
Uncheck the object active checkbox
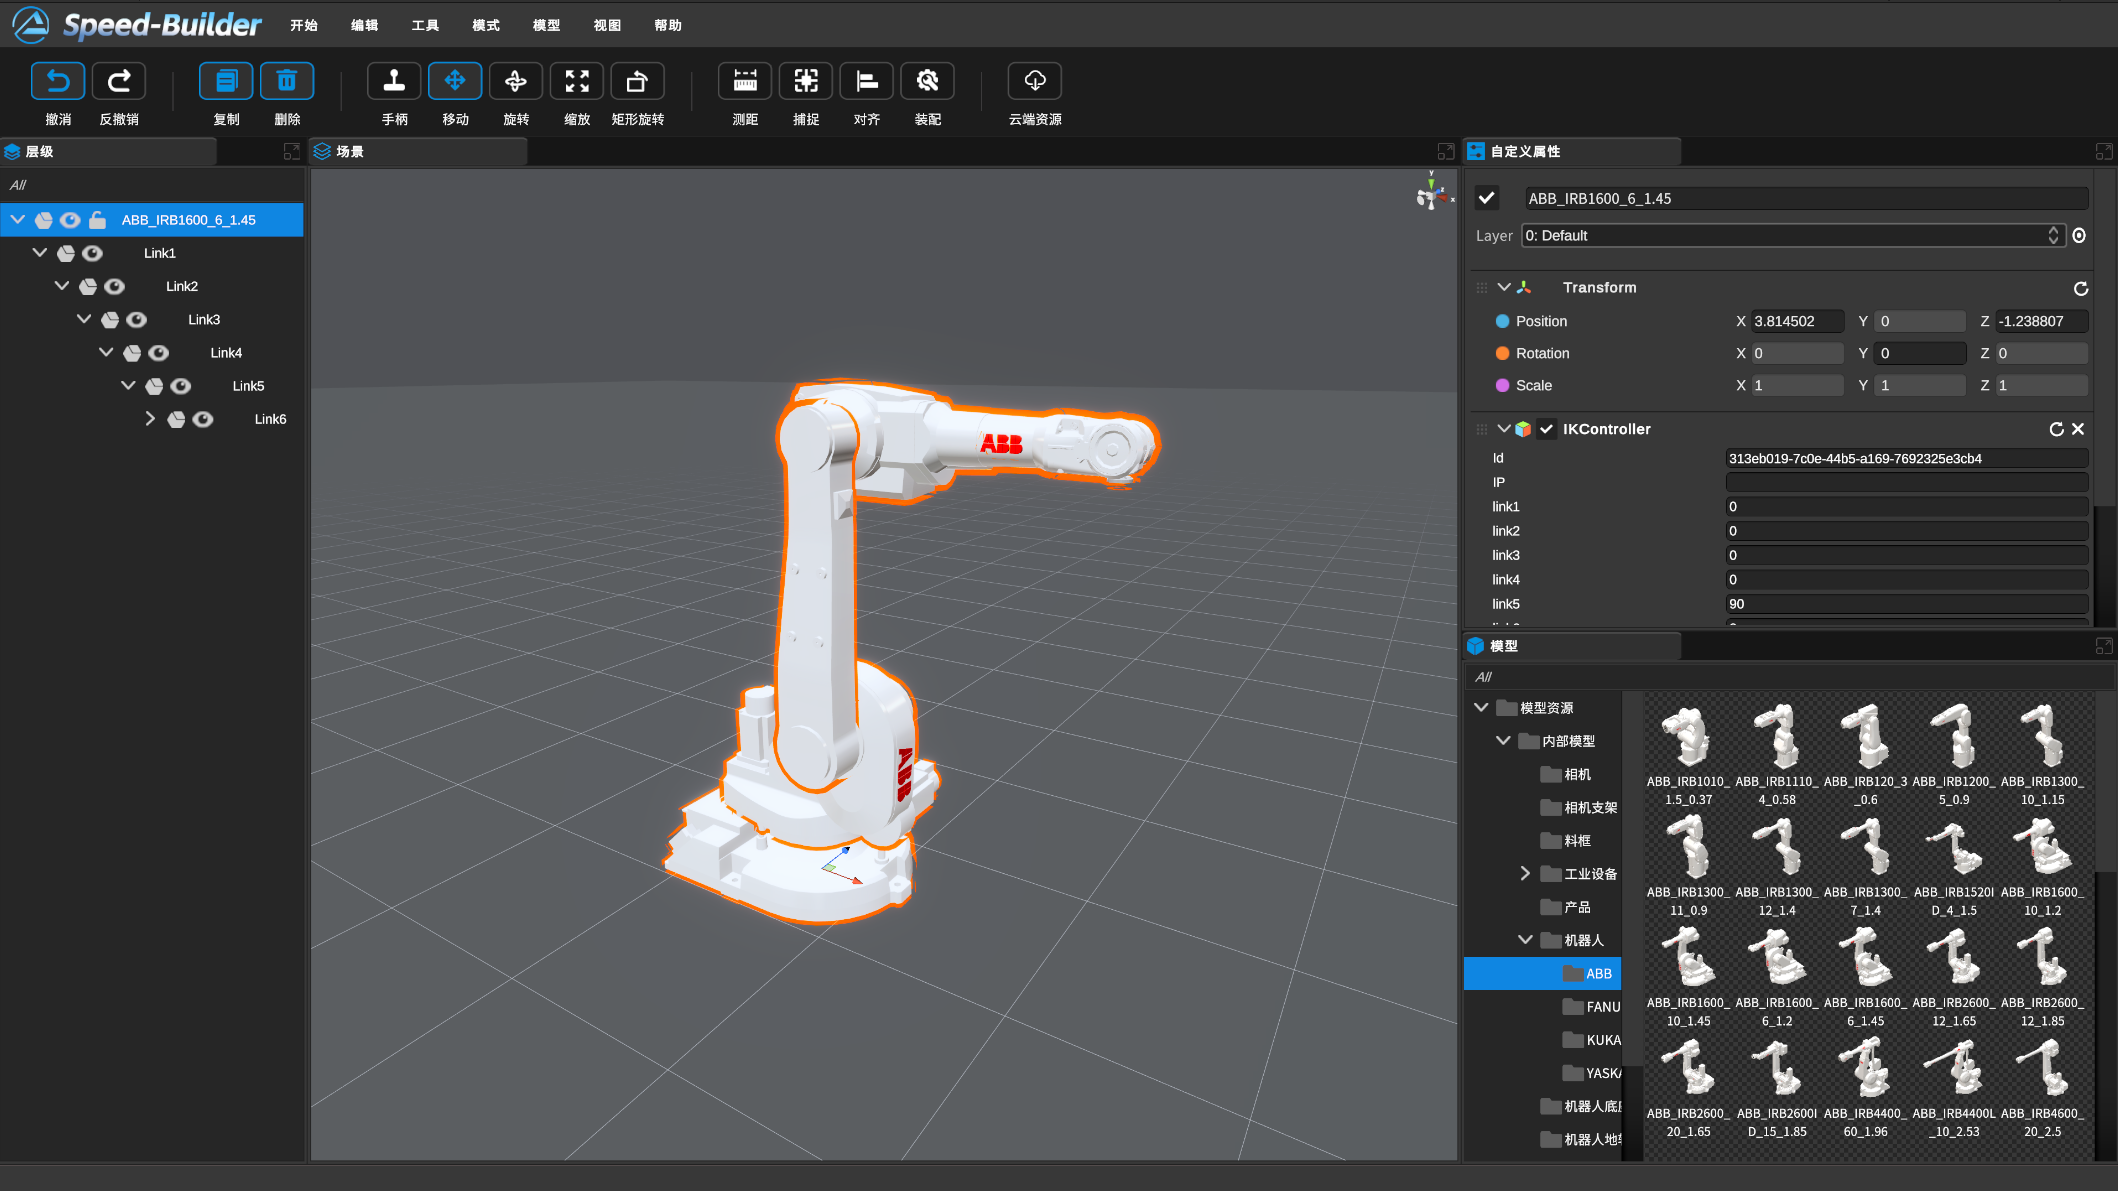click(1487, 198)
